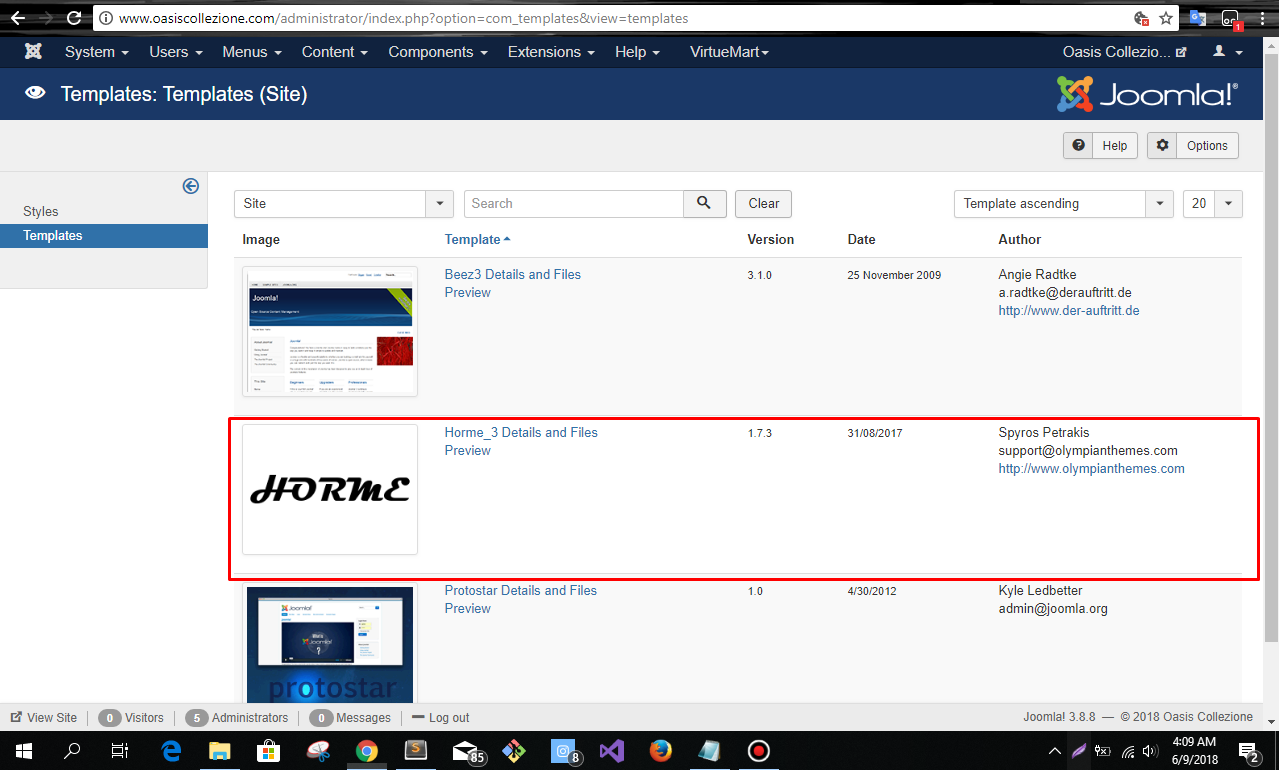Image resolution: width=1279 pixels, height=770 pixels.
Task: Click the Horme template thumbnail
Action: click(330, 489)
